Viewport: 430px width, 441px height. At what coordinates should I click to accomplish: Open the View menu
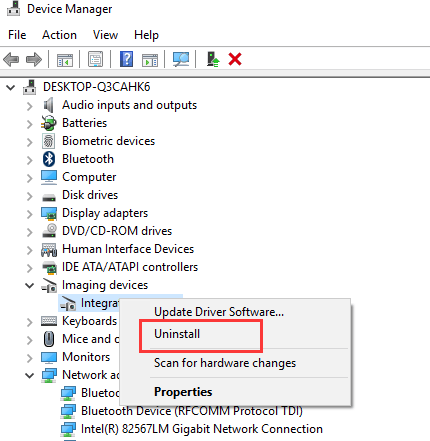pos(105,35)
